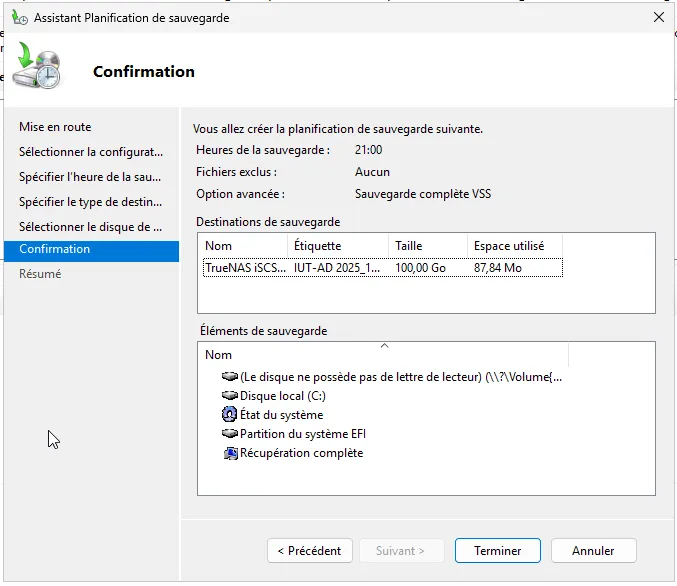677x586 pixels.
Task: Go to the Mise en route step
Action: 55,127
